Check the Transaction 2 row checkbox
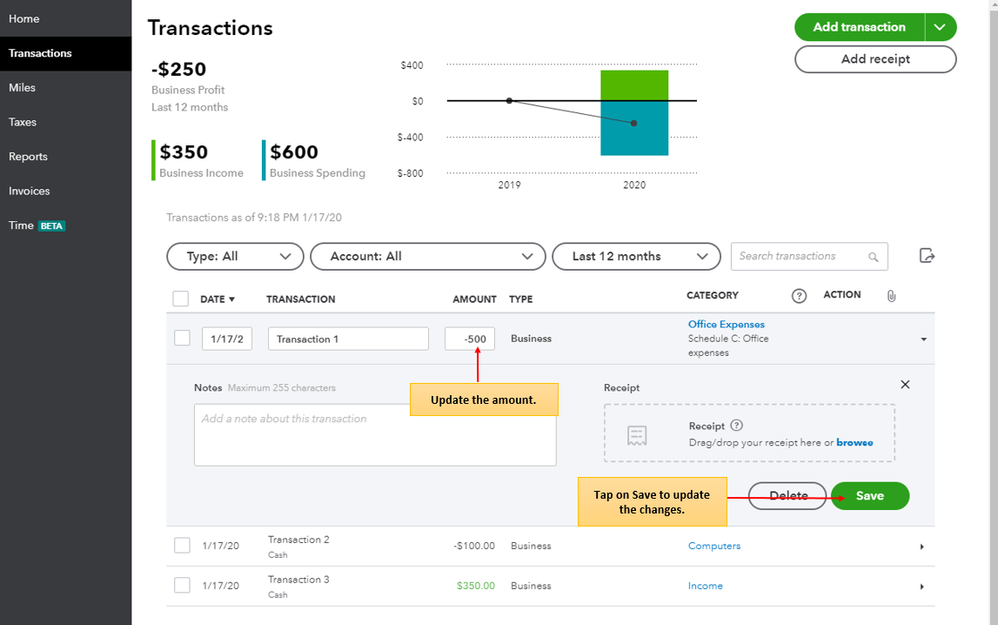The width and height of the screenshot is (998, 625). coord(182,545)
